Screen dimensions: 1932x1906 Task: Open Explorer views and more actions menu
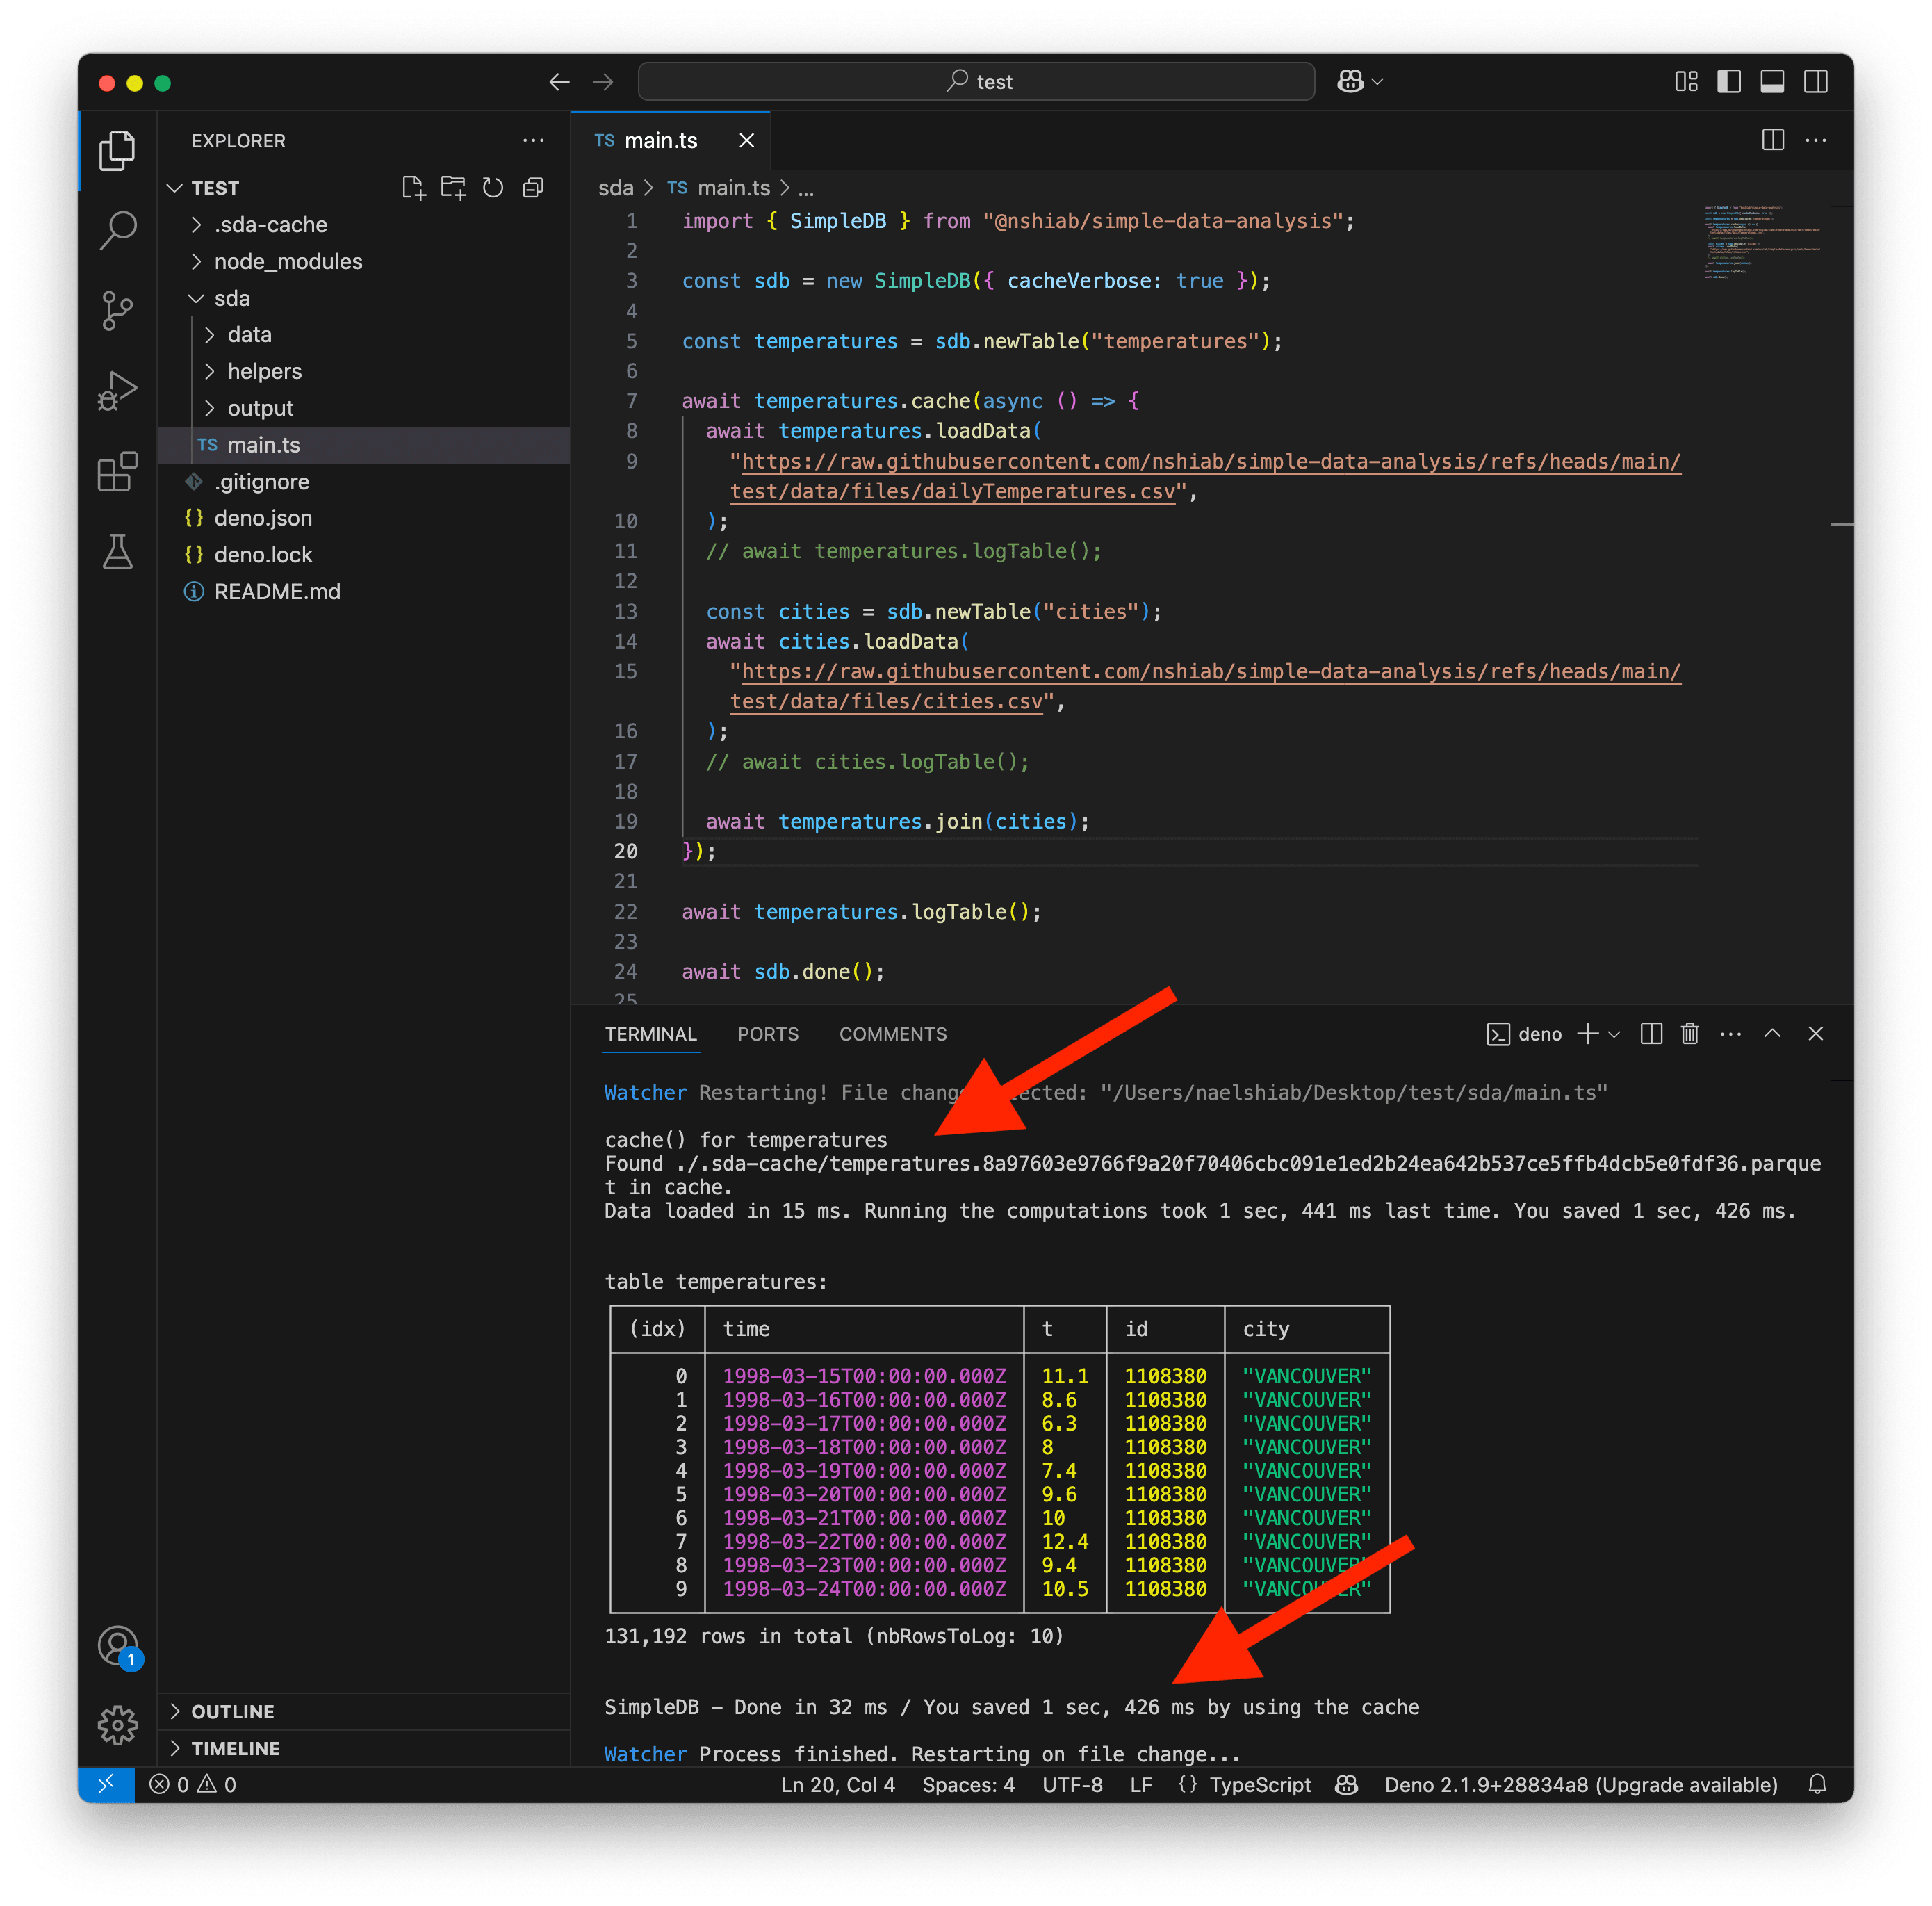pyautogui.click(x=534, y=141)
